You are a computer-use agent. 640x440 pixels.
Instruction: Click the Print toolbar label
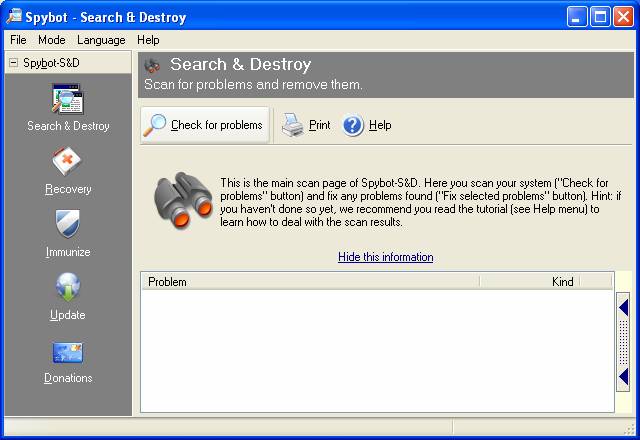pos(320,125)
